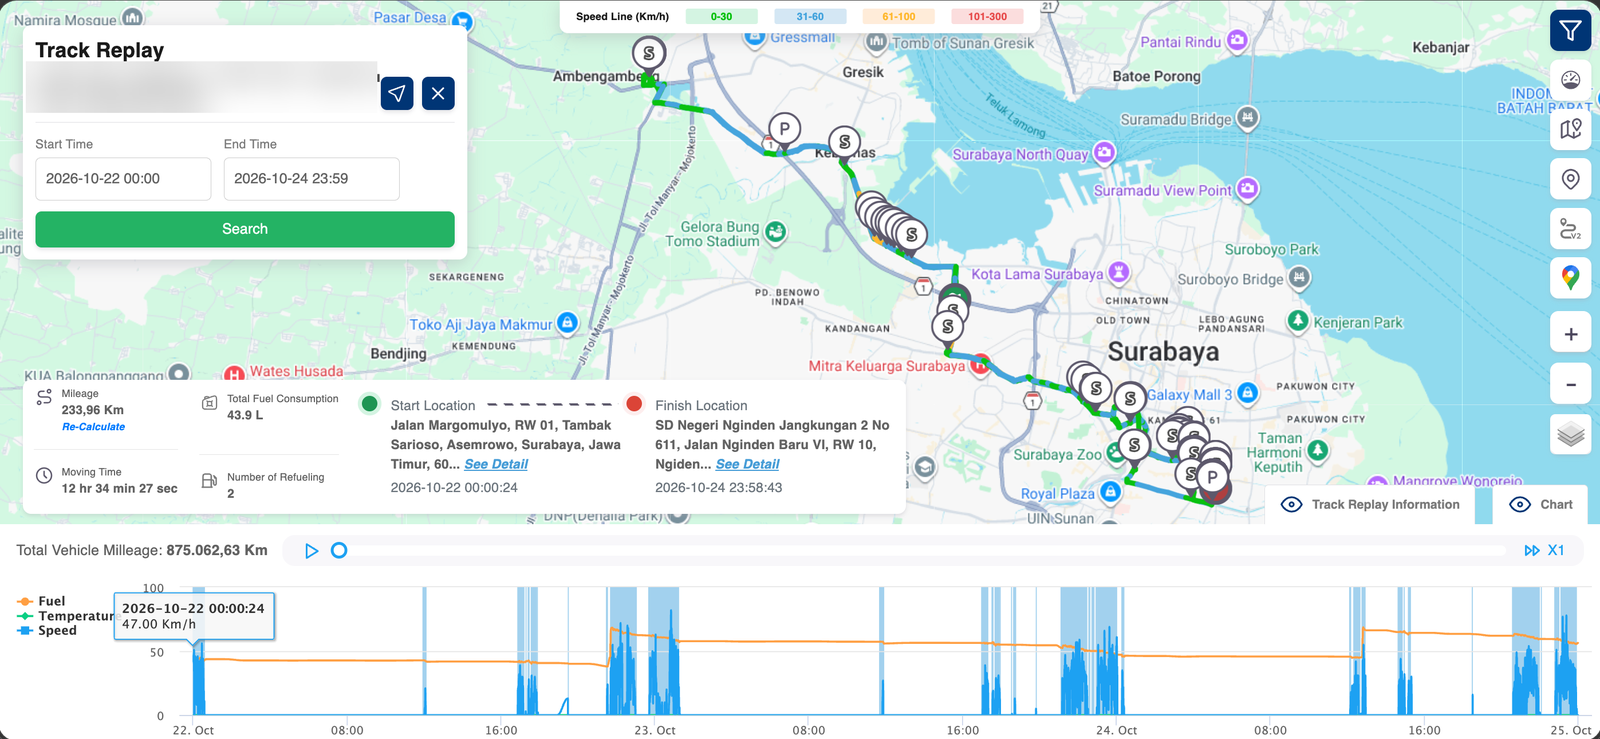
Task: Toggle Speed series in chart legend
Action: (x=47, y=630)
